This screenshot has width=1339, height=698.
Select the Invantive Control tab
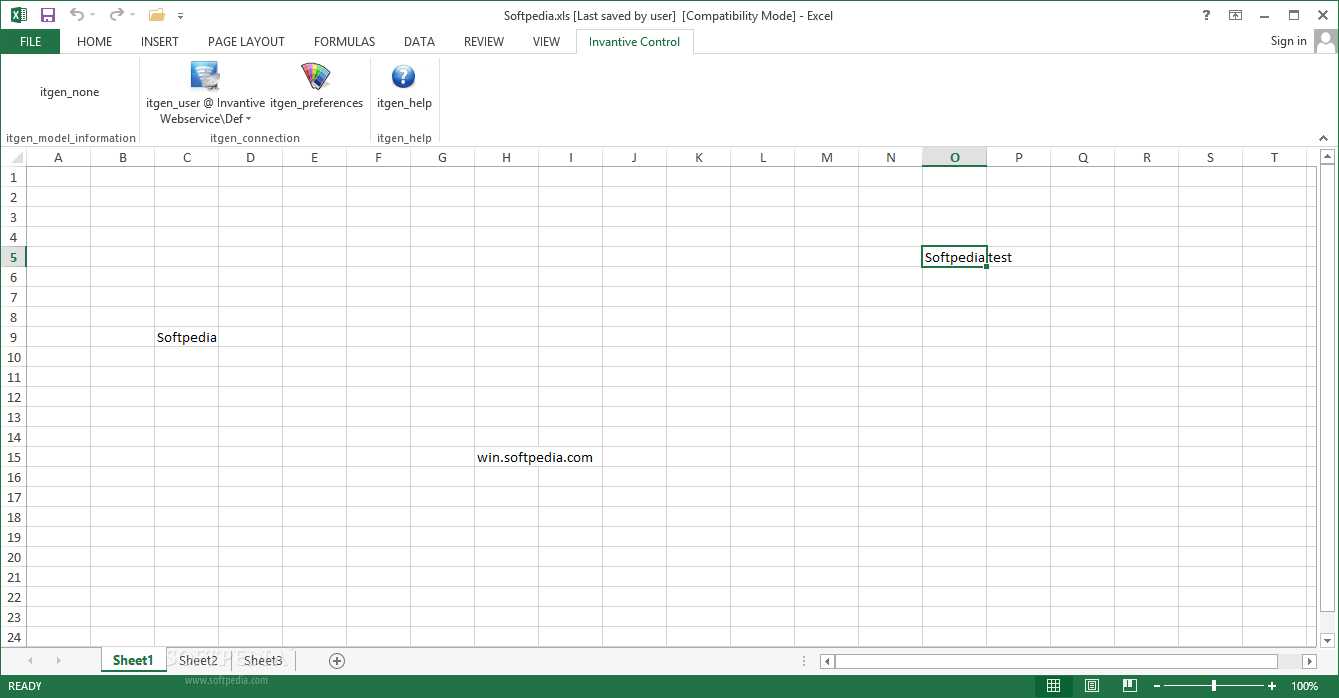point(634,42)
